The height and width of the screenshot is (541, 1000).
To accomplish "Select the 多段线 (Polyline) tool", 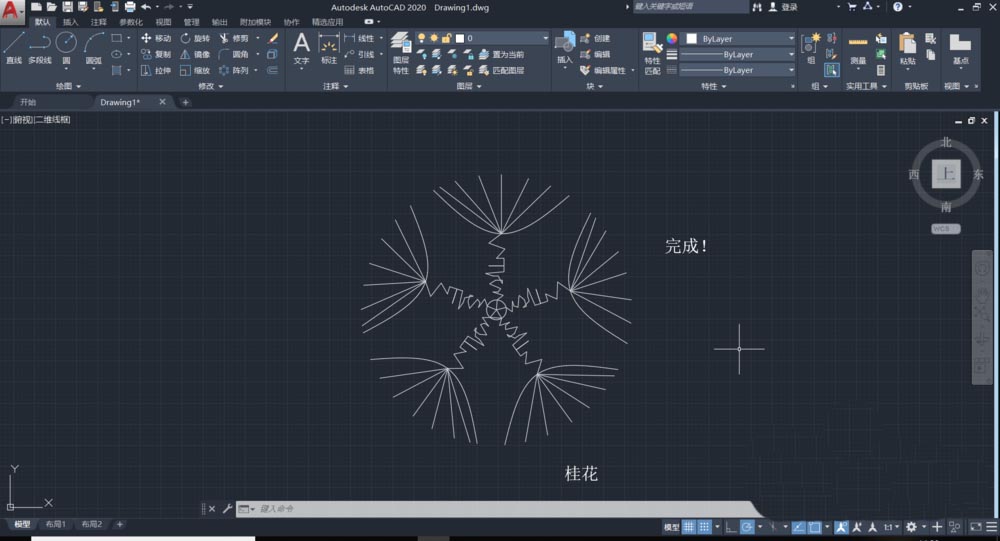I will pyautogui.click(x=39, y=48).
